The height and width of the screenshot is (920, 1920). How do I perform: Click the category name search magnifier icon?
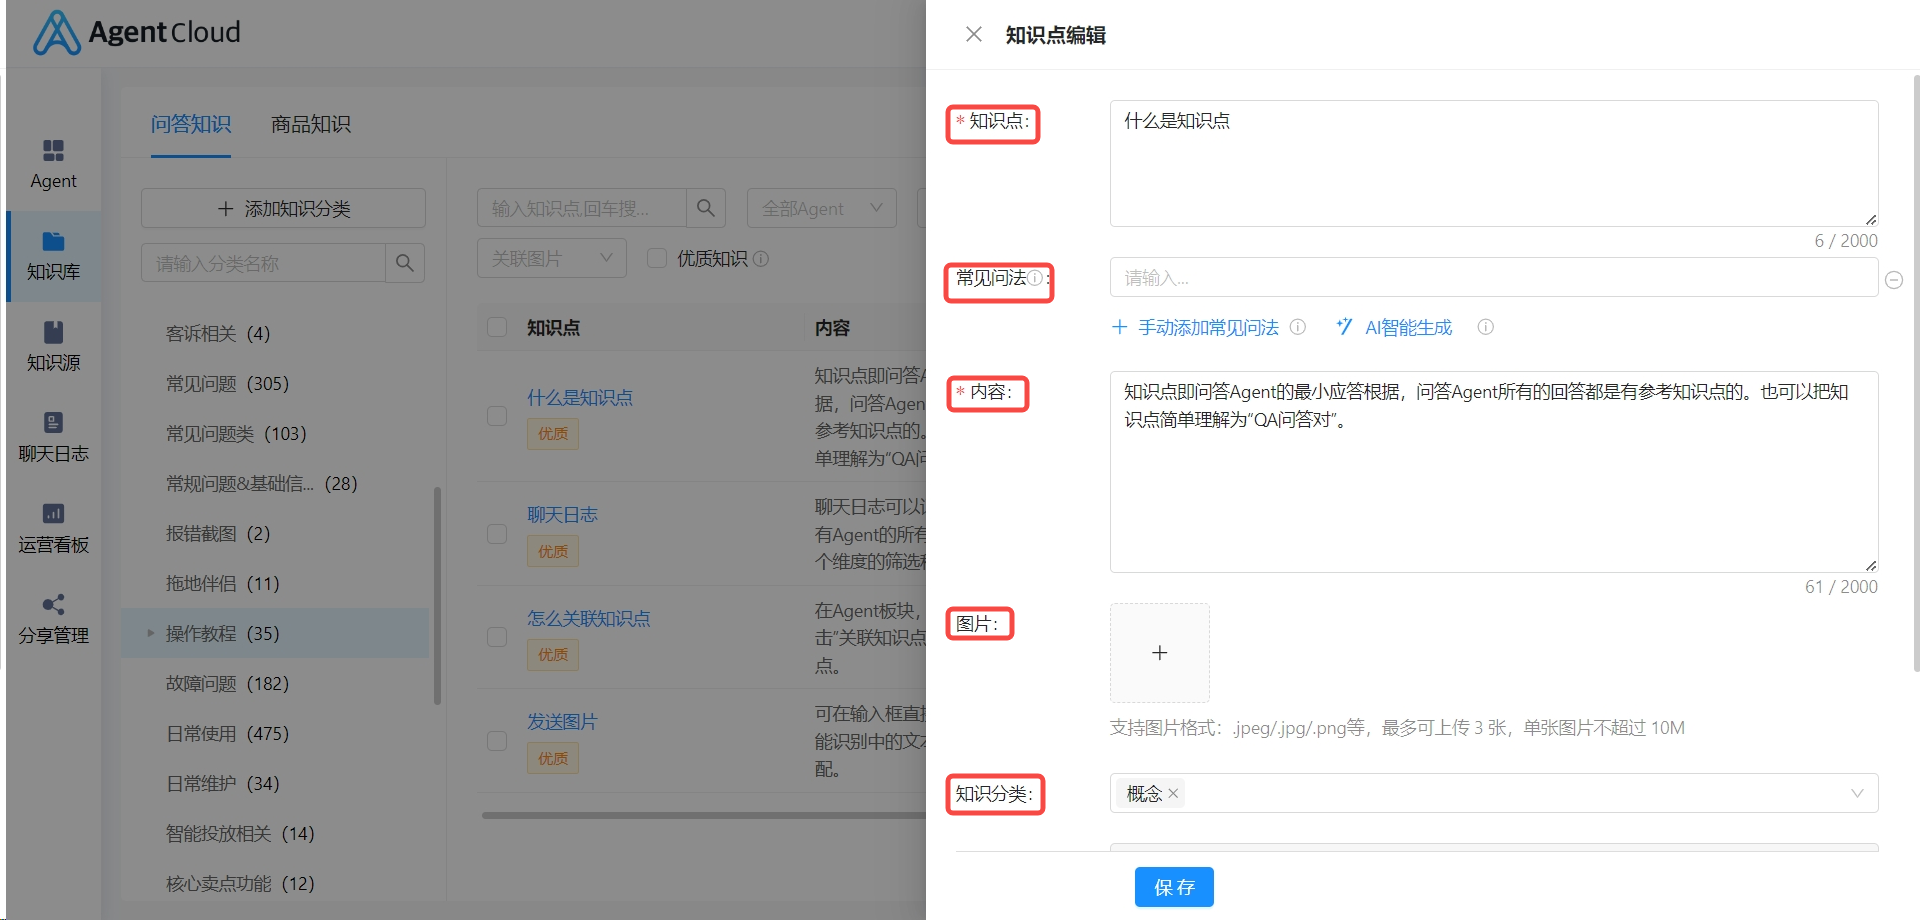click(x=404, y=263)
